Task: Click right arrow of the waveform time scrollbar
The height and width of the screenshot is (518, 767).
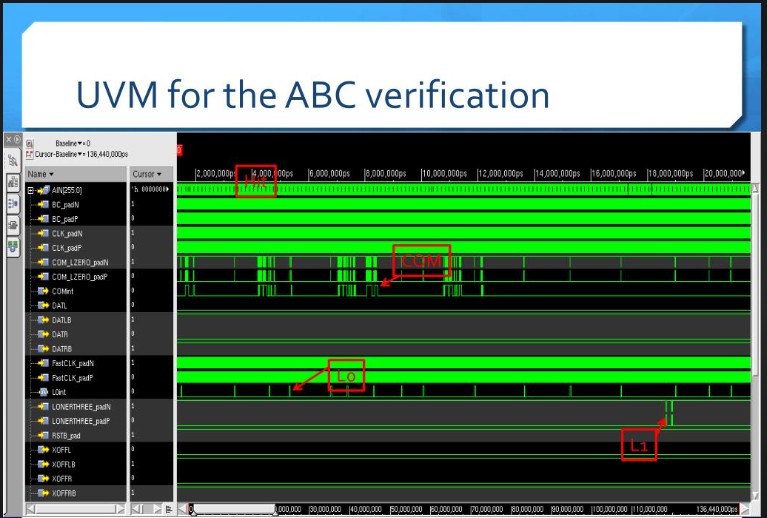Action: tap(745, 510)
